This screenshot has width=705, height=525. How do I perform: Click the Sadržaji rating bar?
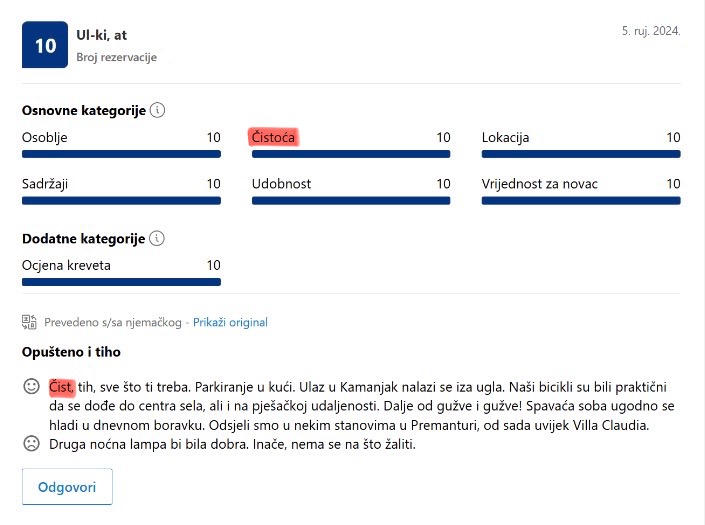[x=121, y=201]
